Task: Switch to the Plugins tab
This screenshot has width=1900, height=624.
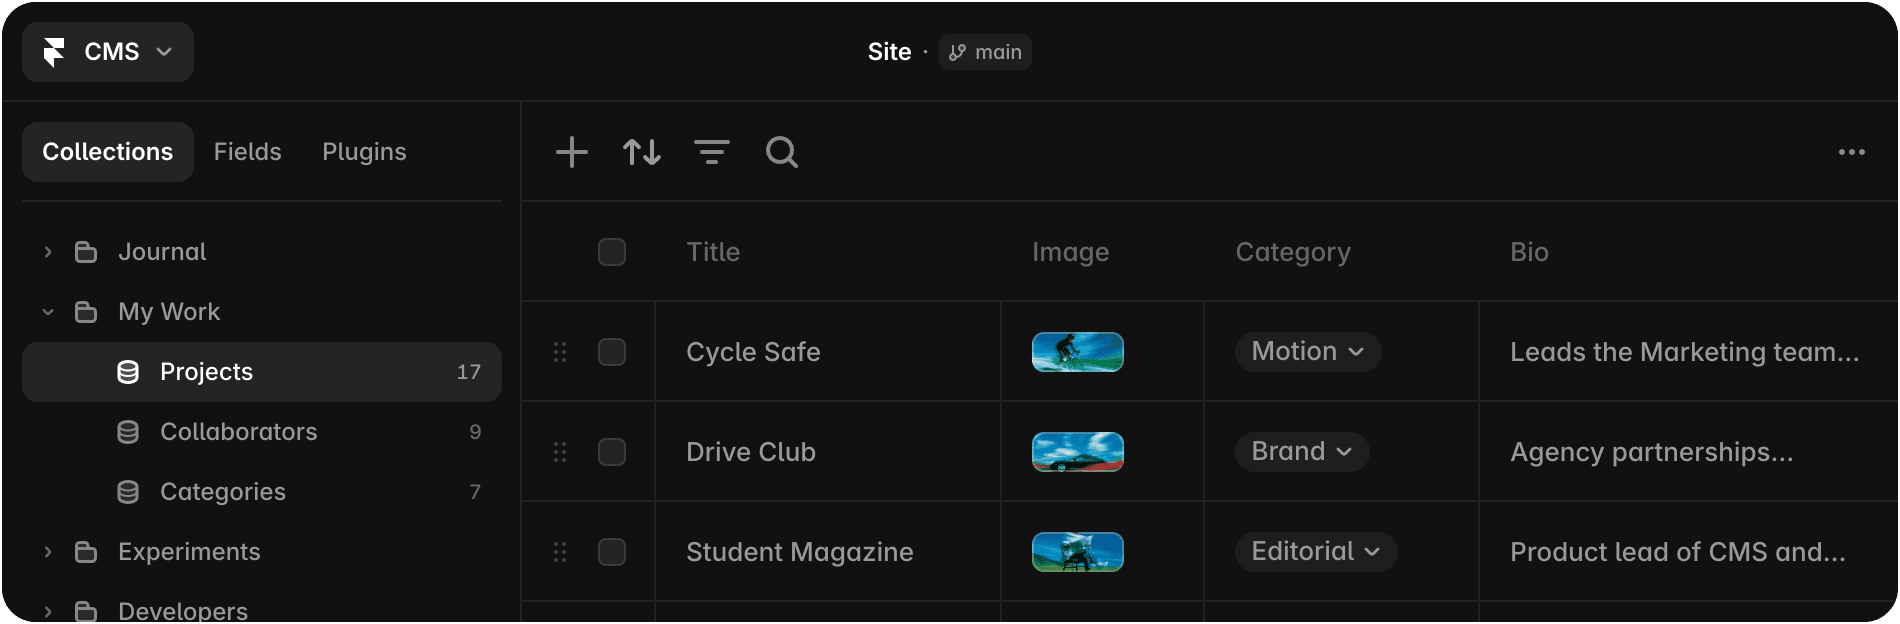Action: (x=364, y=152)
